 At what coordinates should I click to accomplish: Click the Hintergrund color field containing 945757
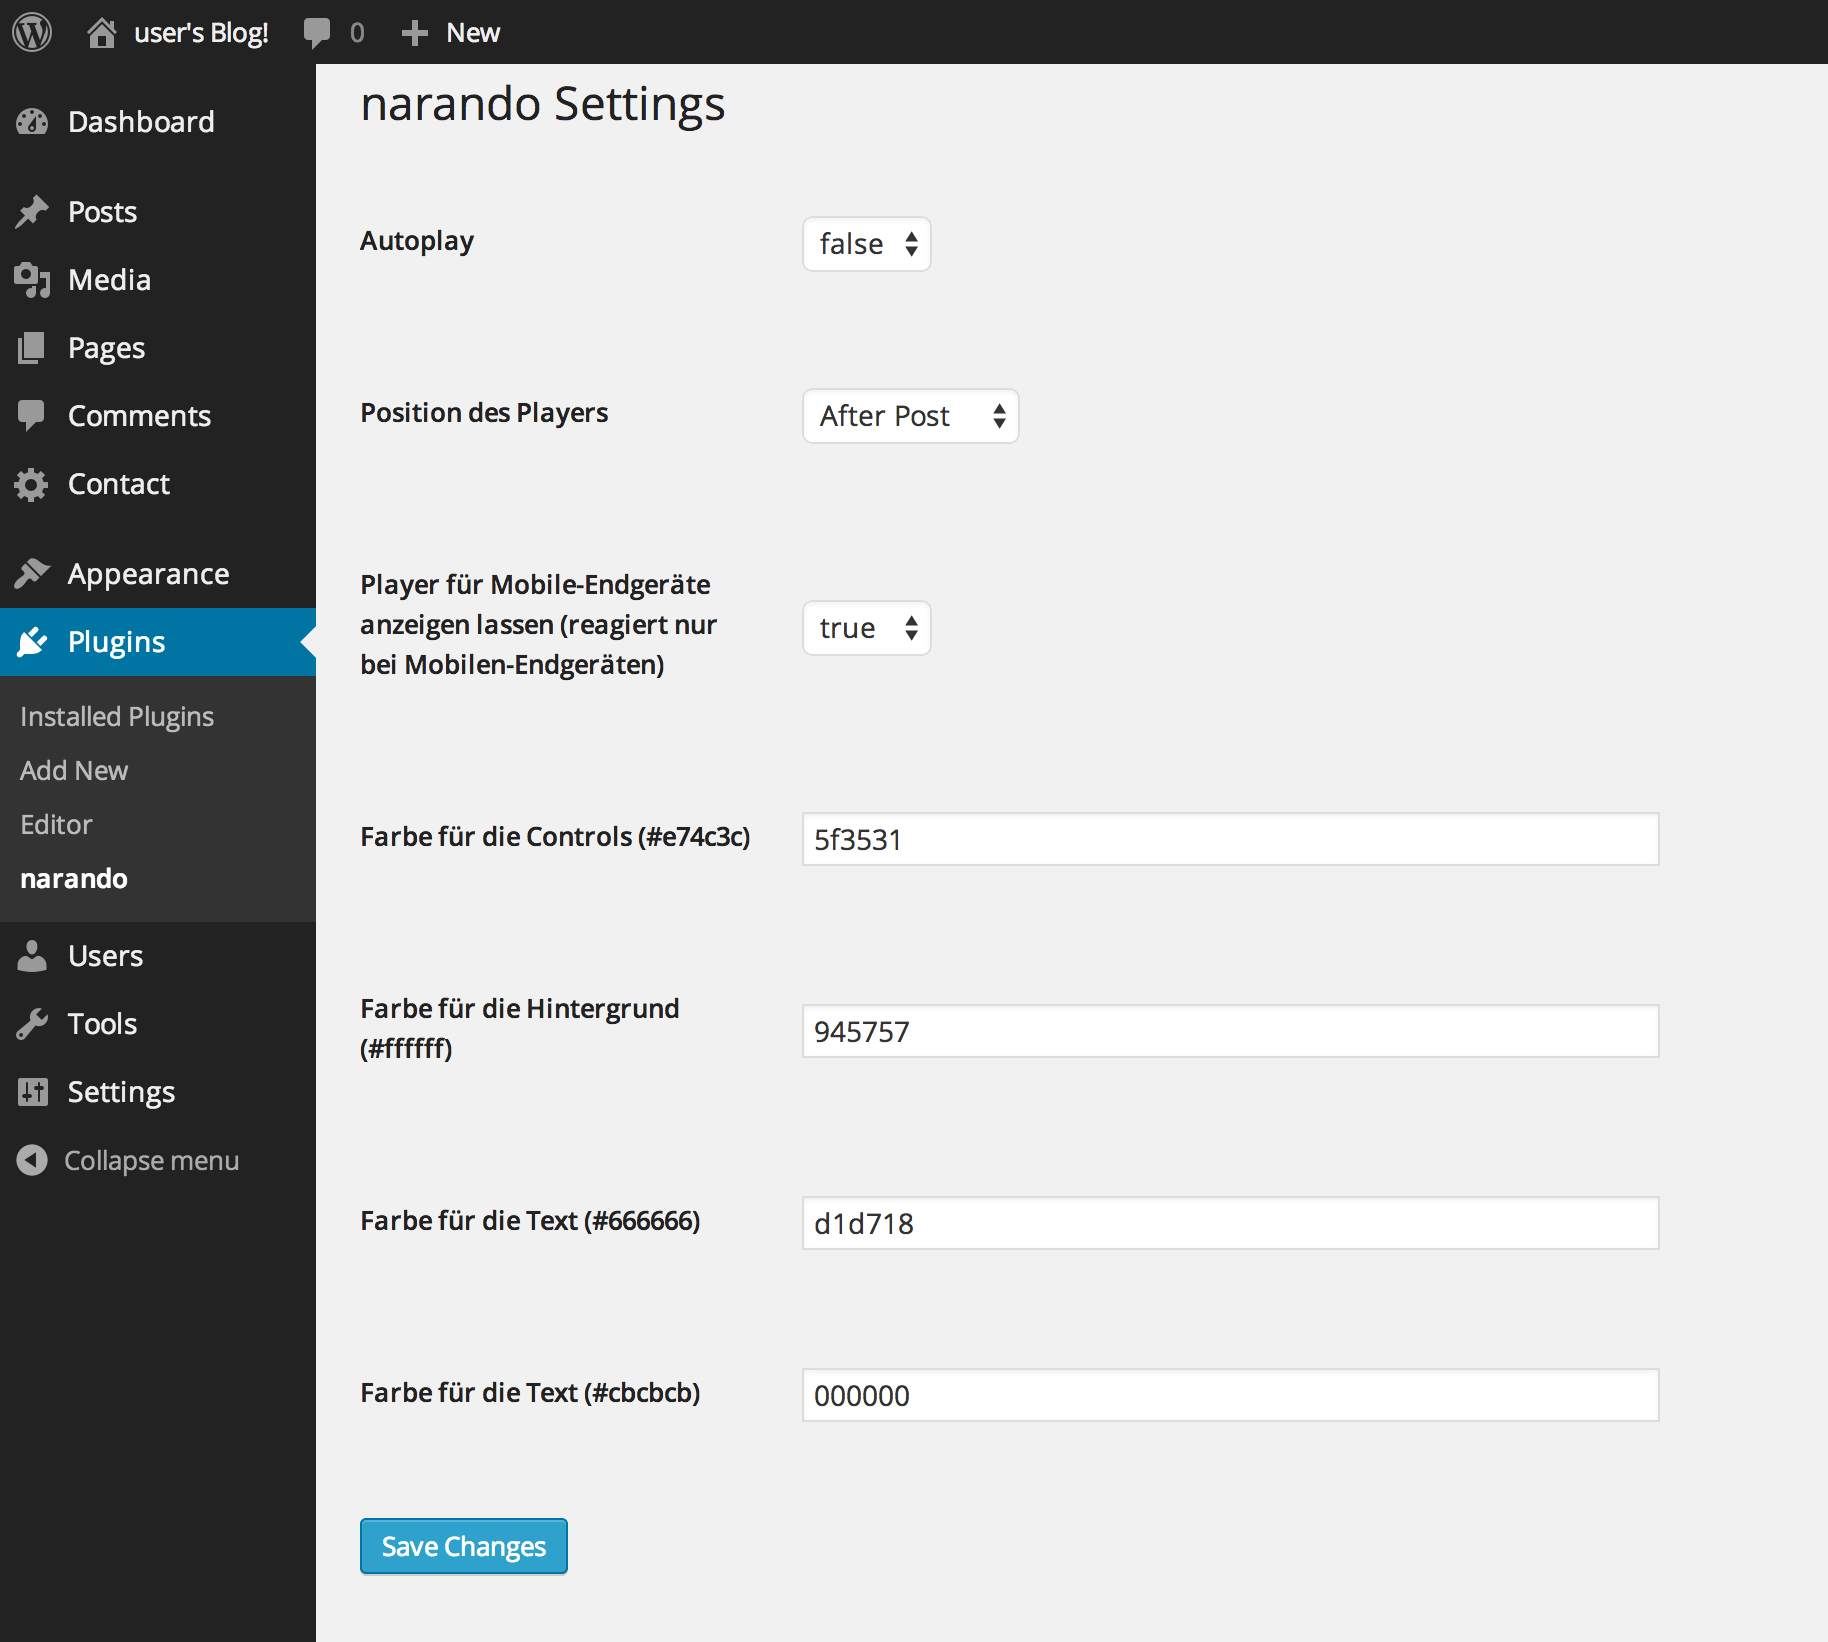pyautogui.click(x=1230, y=1031)
